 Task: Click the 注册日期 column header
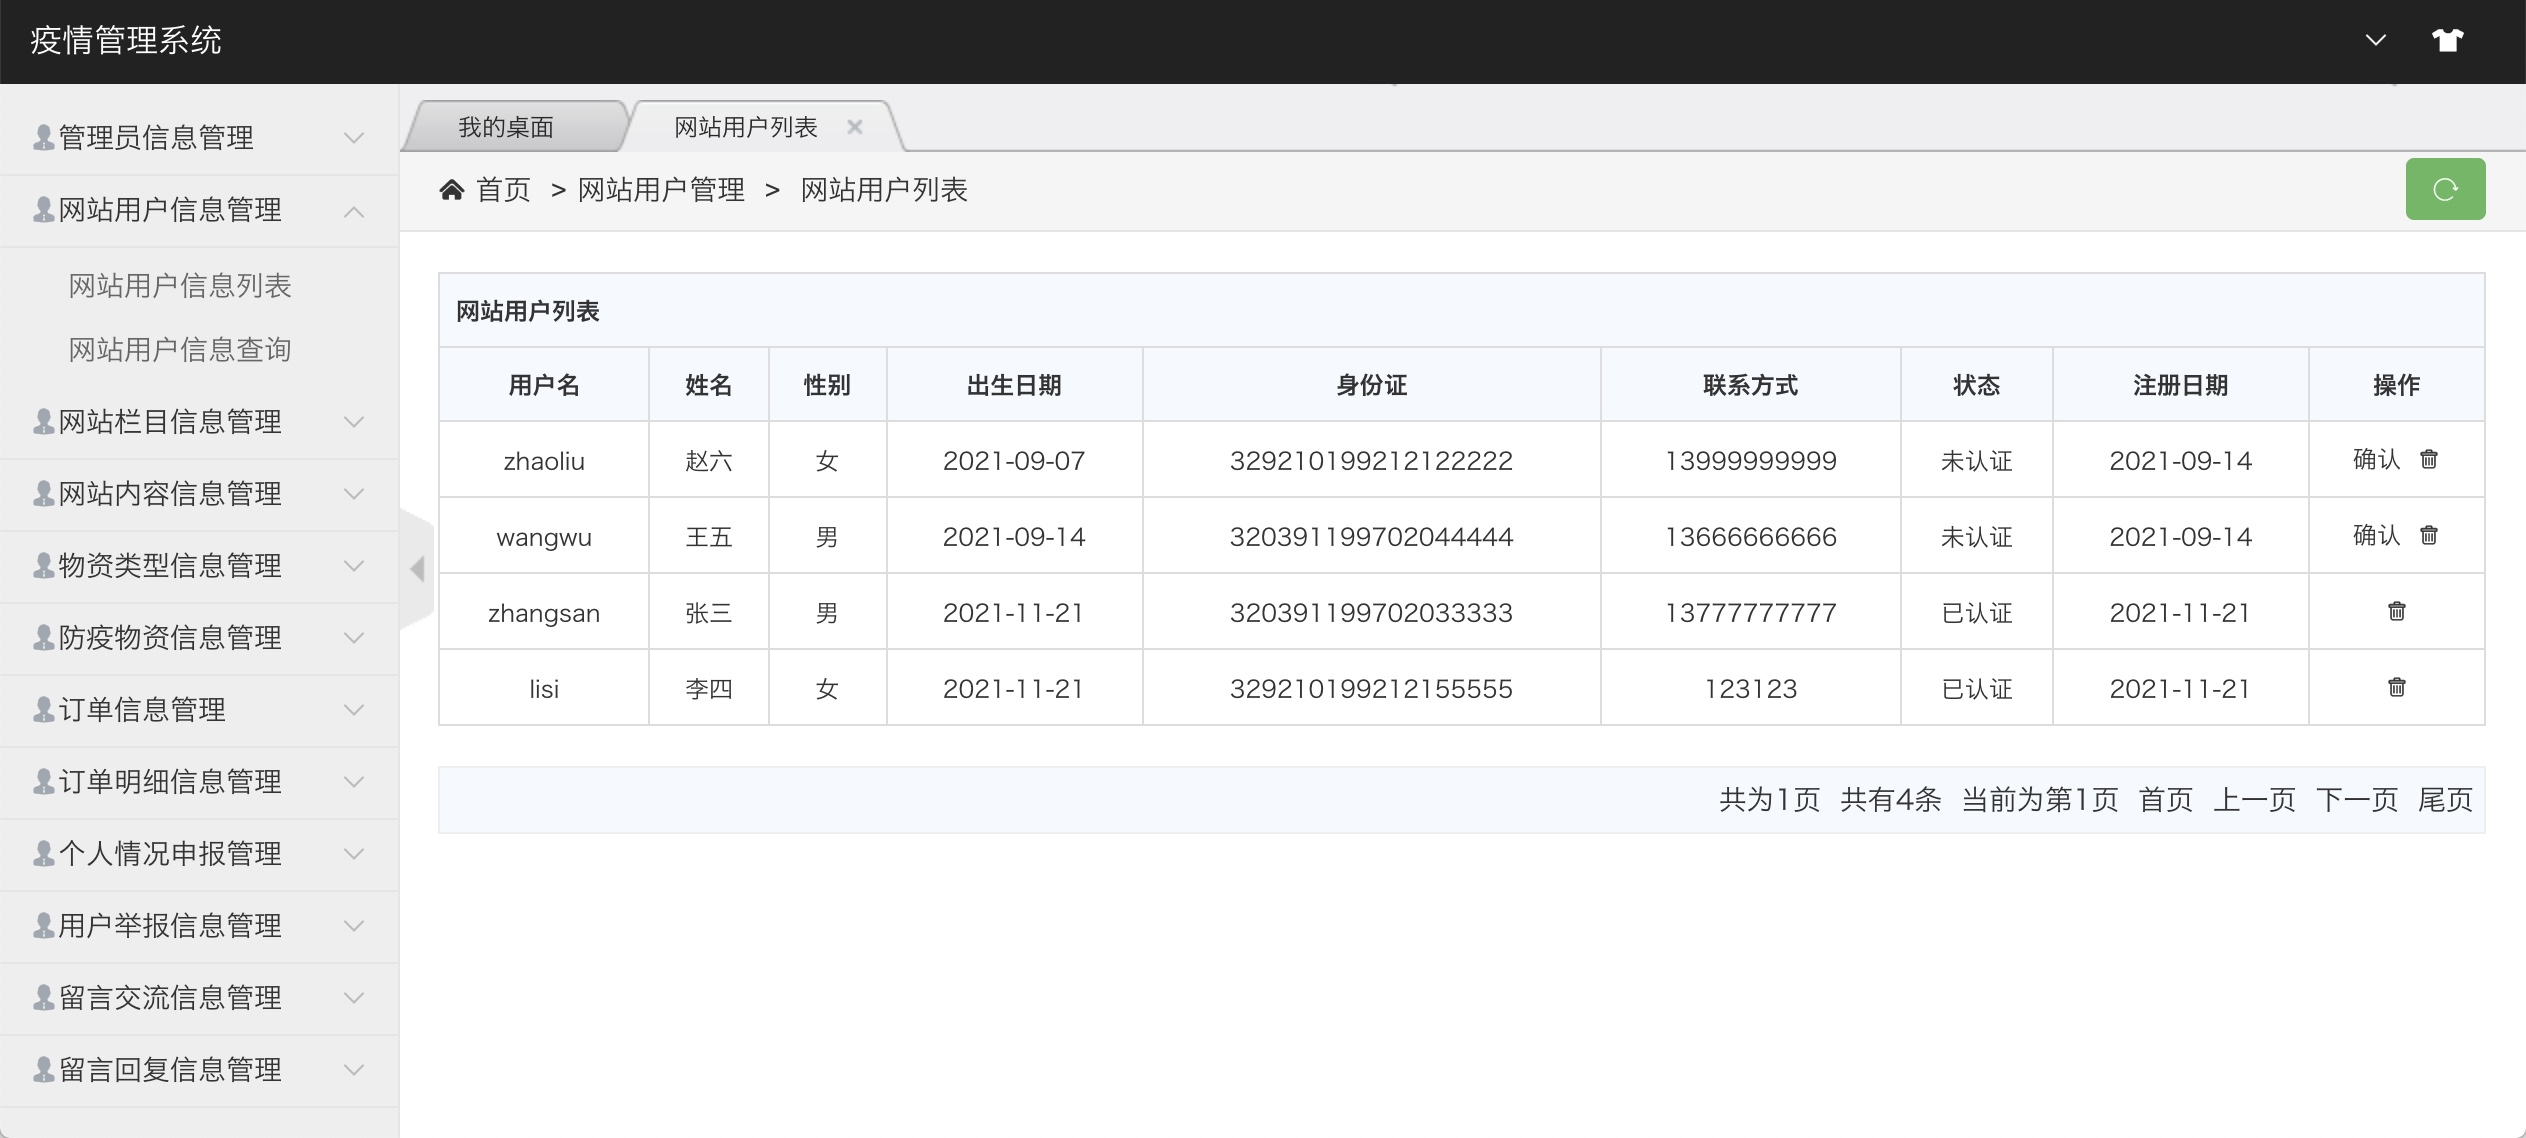2181,385
